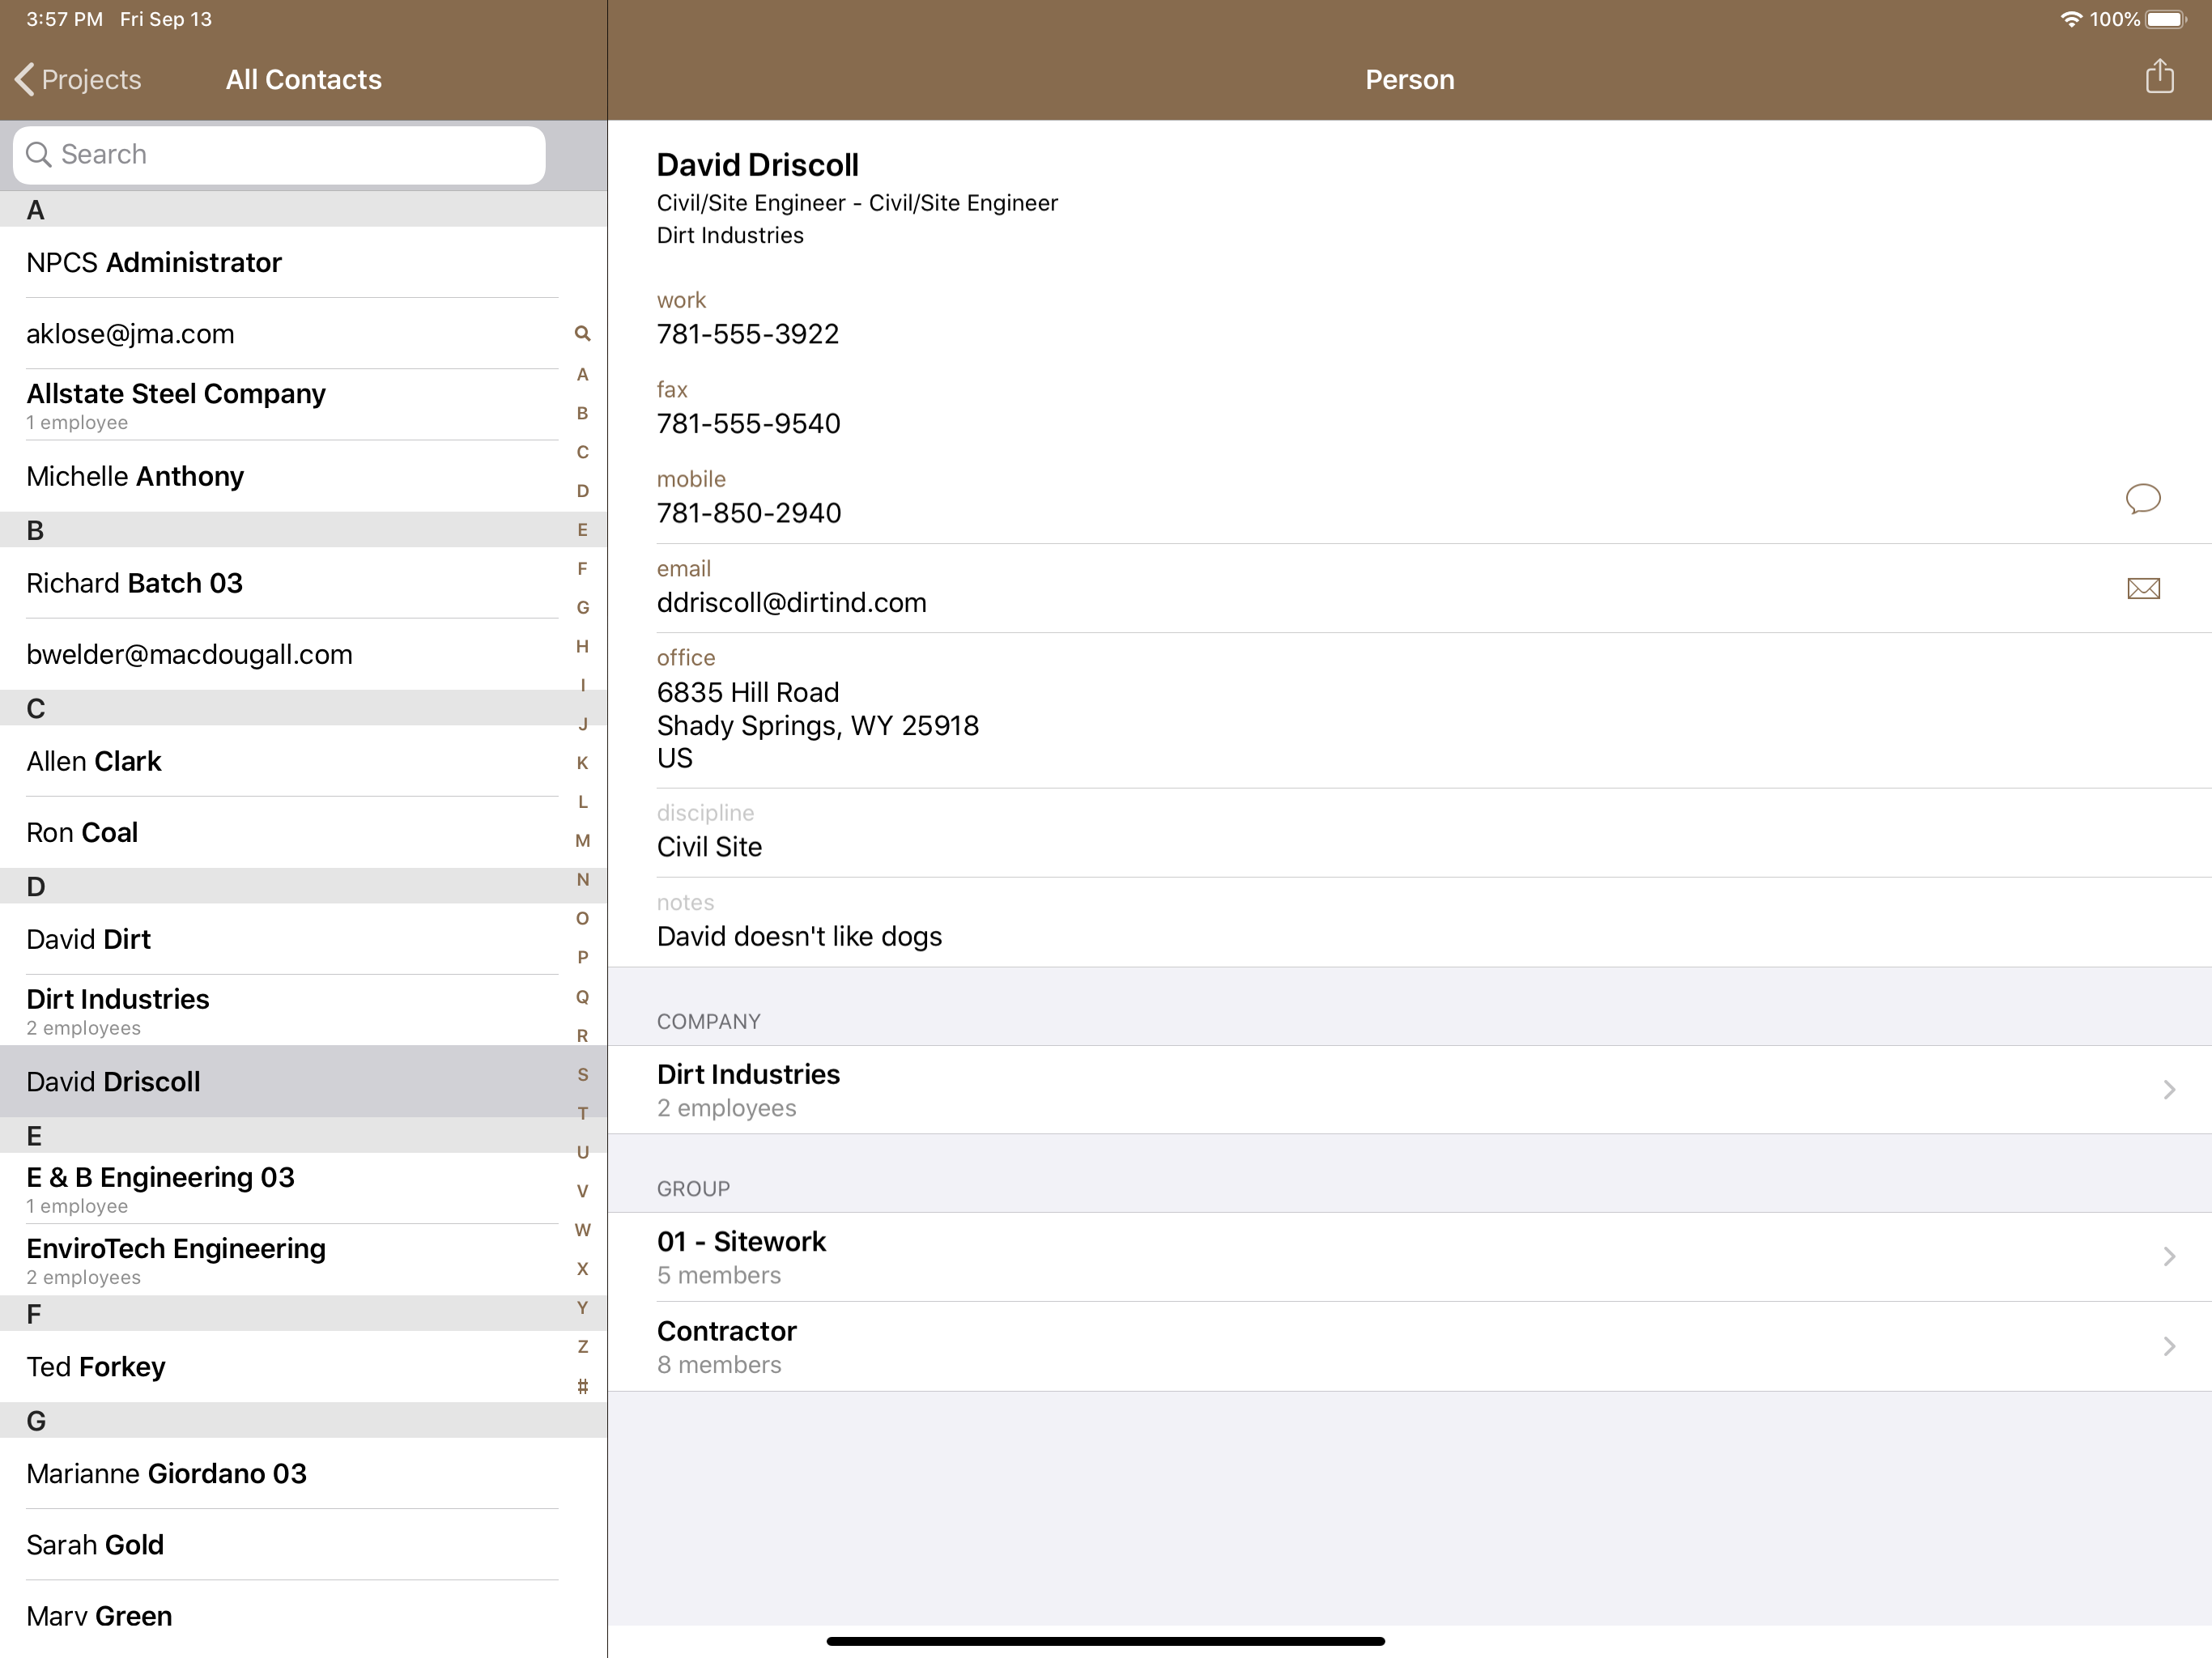Image resolution: width=2212 pixels, height=1658 pixels.
Task: Expand the 01 - Sitework group row
Action: pos(1409,1257)
